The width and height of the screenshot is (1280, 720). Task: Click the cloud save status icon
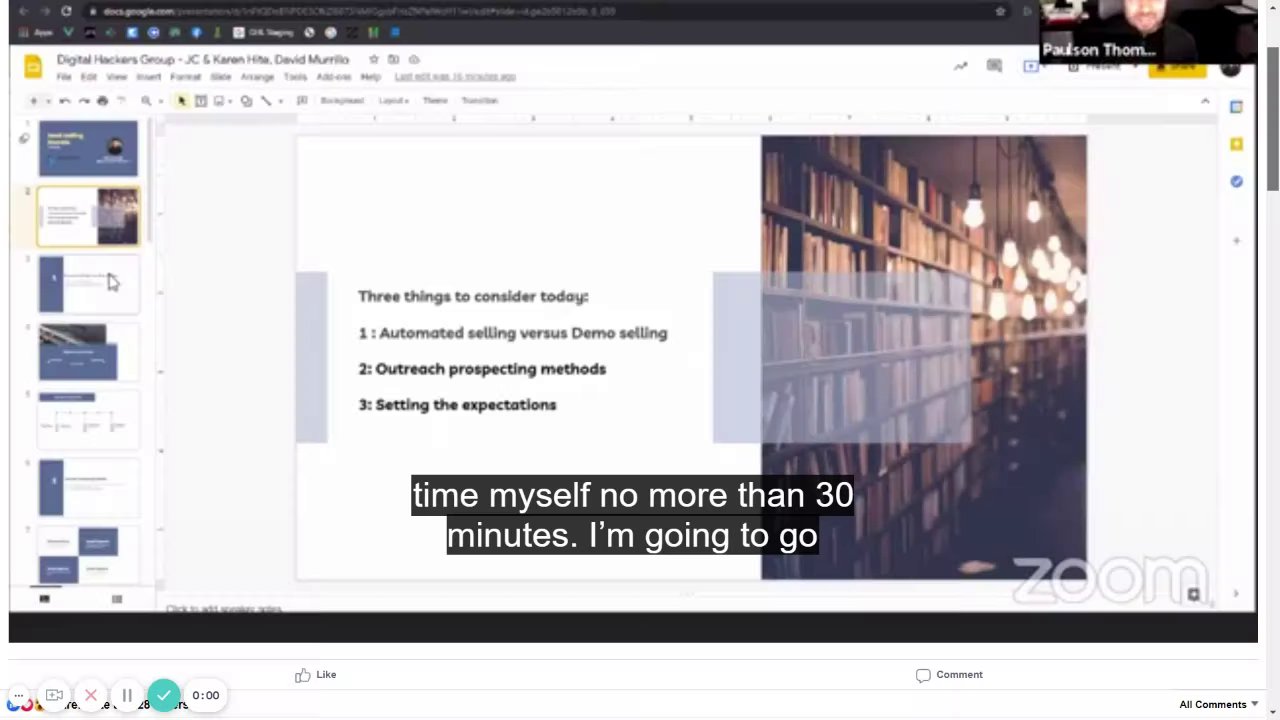(414, 60)
